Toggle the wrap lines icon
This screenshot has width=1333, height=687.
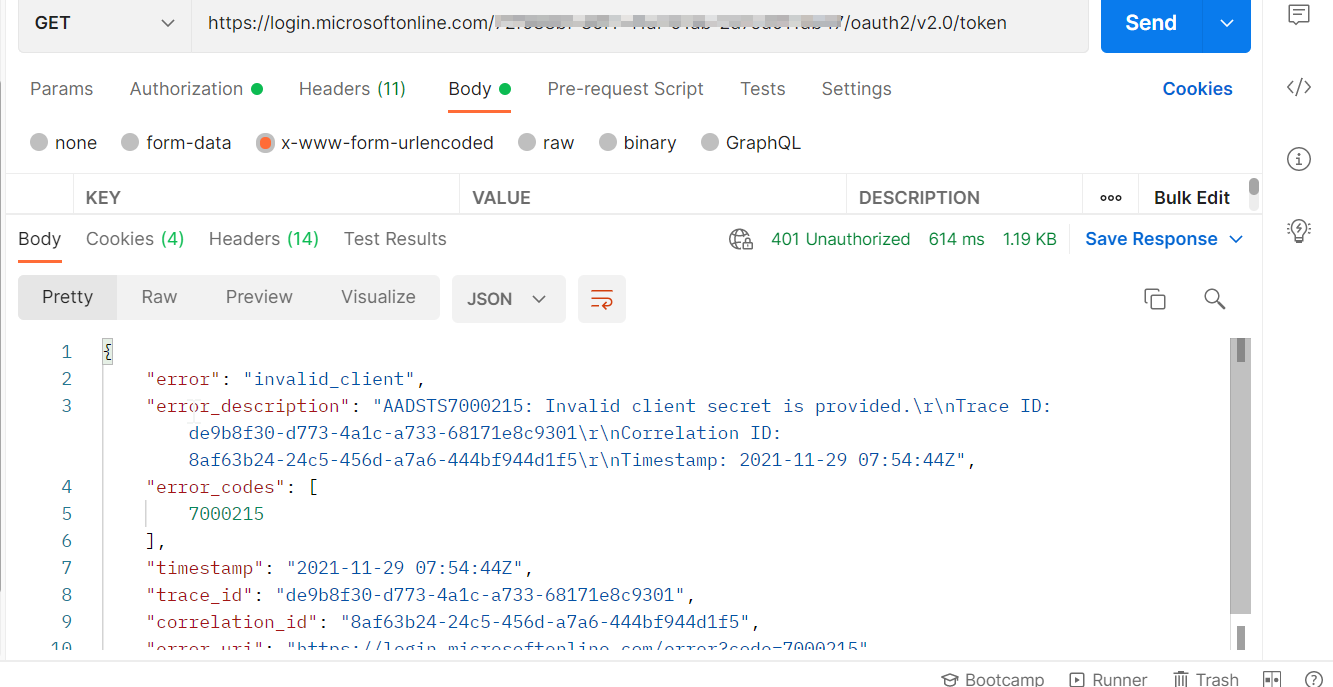point(602,299)
